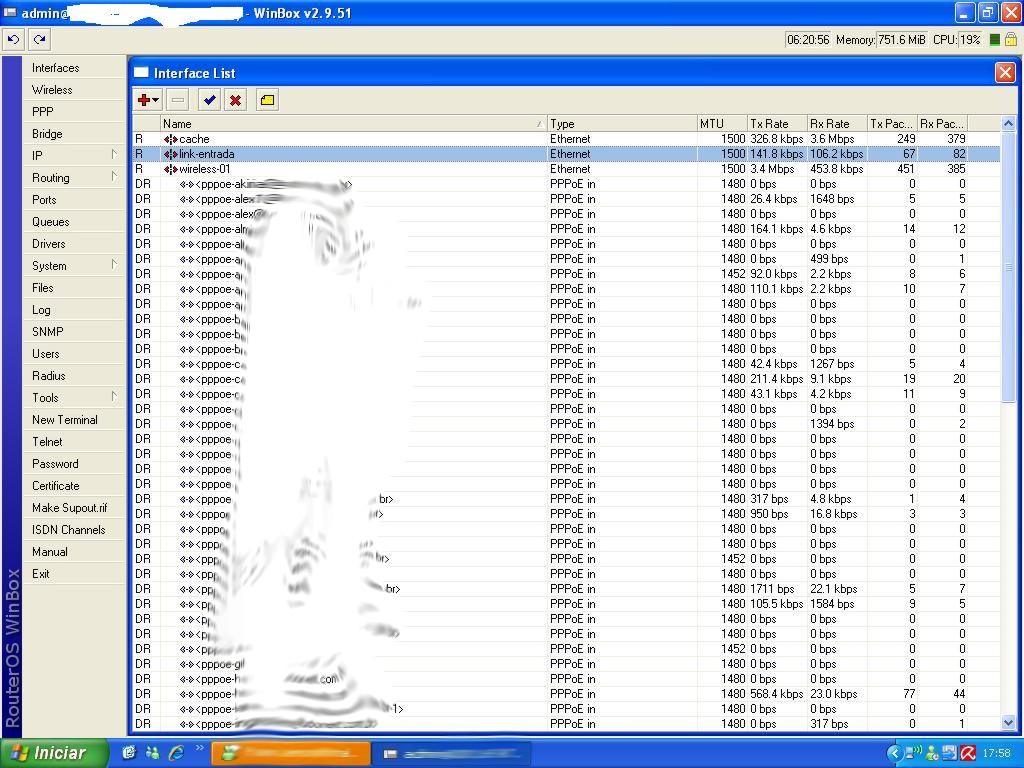Viewport: 1024px width, 768px height.
Task: Expand the Tools submenu
Action: pos(74,398)
